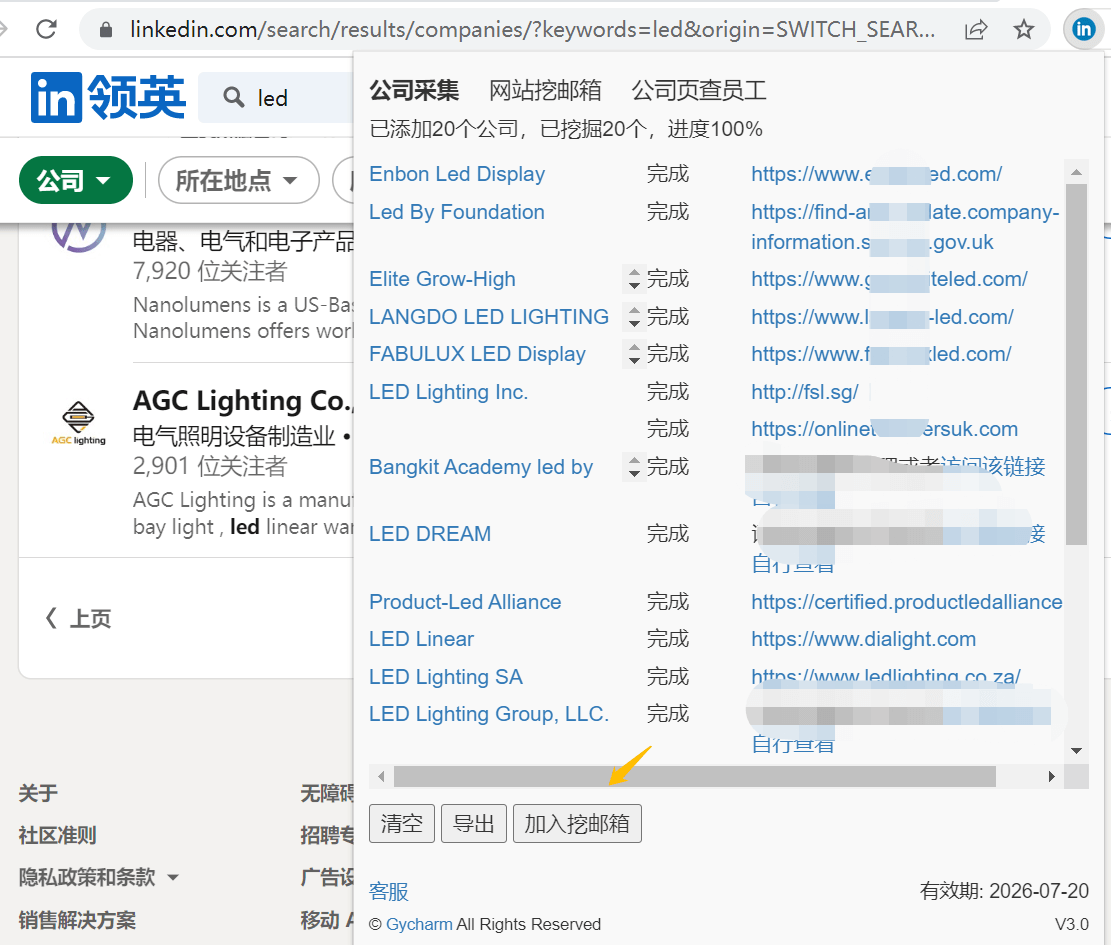Click the 完成 status for LED DREAM
Image resolution: width=1111 pixels, height=945 pixels.
[667, 534]
